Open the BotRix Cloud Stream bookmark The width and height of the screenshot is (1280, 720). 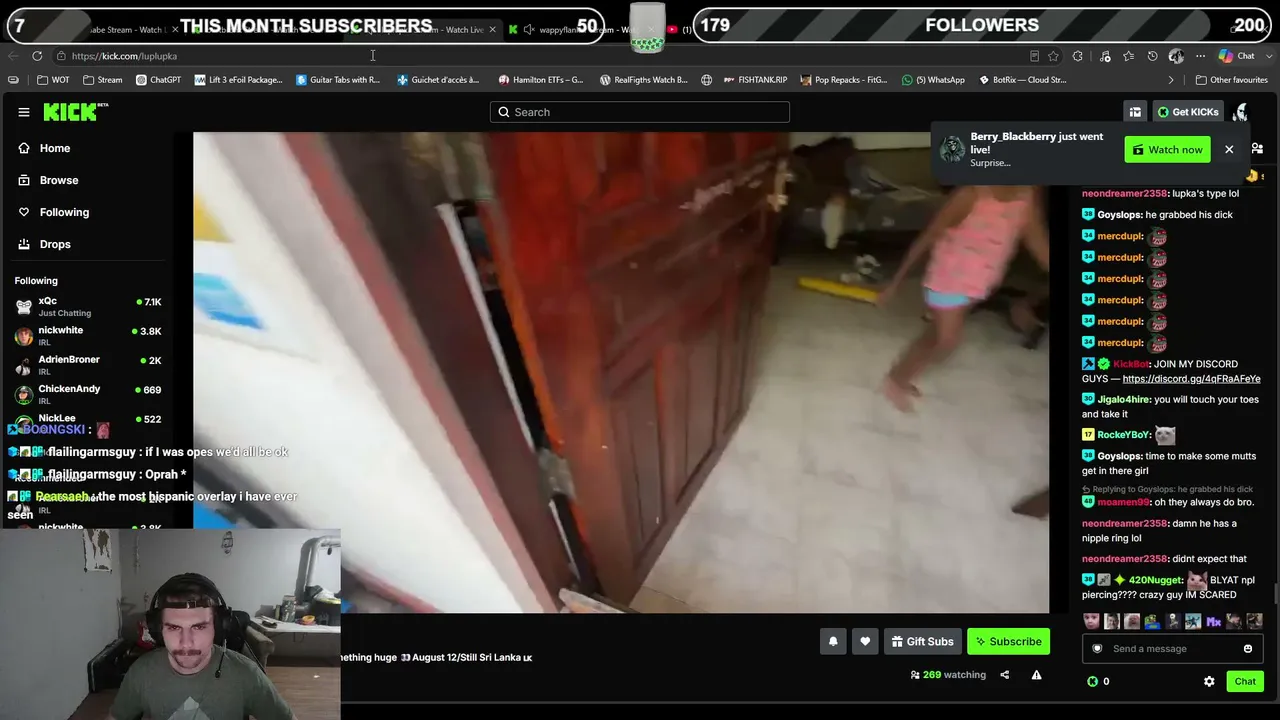coord(1021,80)
